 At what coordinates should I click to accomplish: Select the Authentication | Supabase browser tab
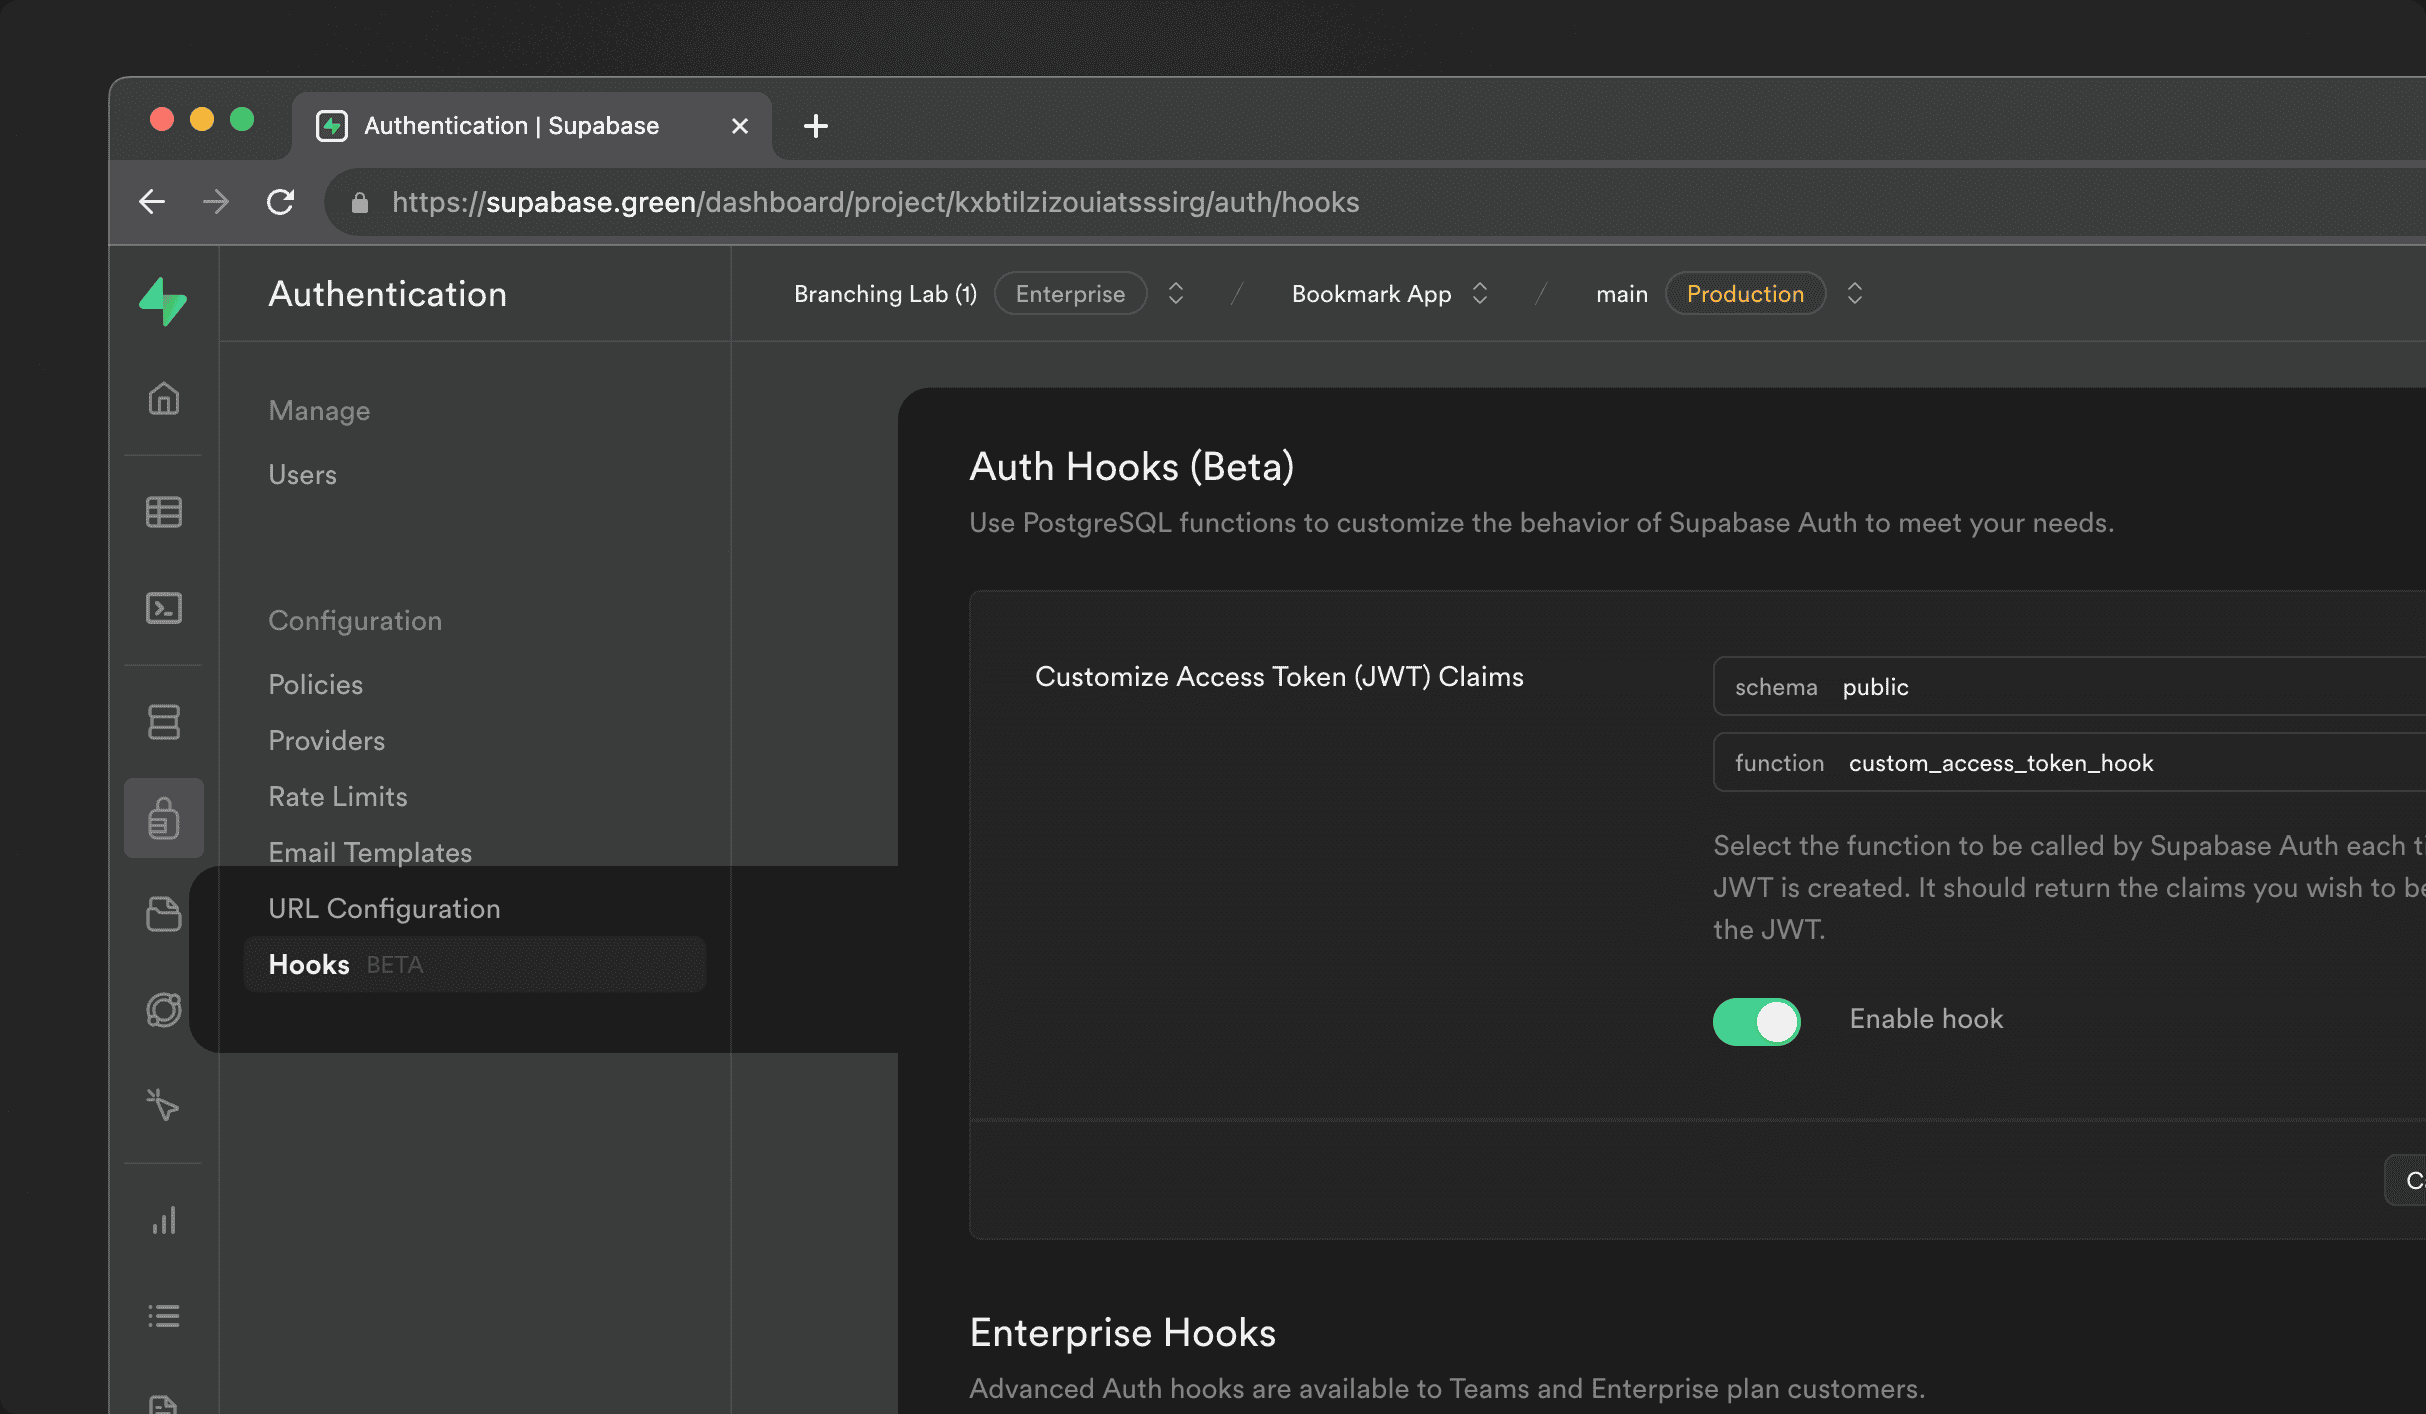[532, 126]
